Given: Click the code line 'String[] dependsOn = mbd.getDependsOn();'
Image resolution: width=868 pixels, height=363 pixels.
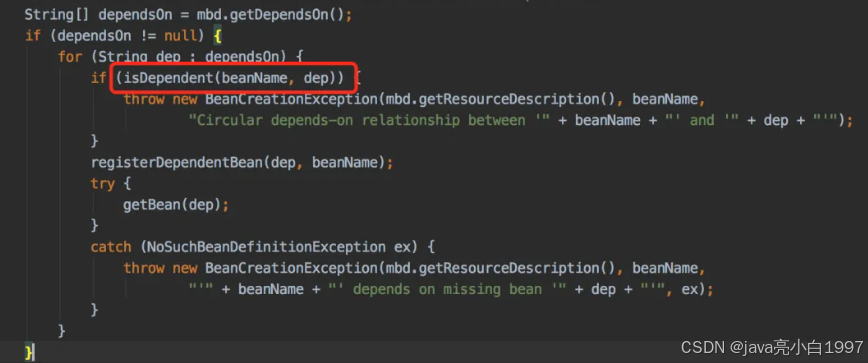Looking at the screenshot, I should click(188, 15).
